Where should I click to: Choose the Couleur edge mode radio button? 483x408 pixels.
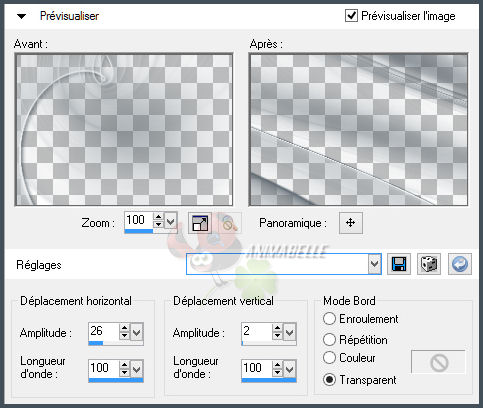(329, 358)
